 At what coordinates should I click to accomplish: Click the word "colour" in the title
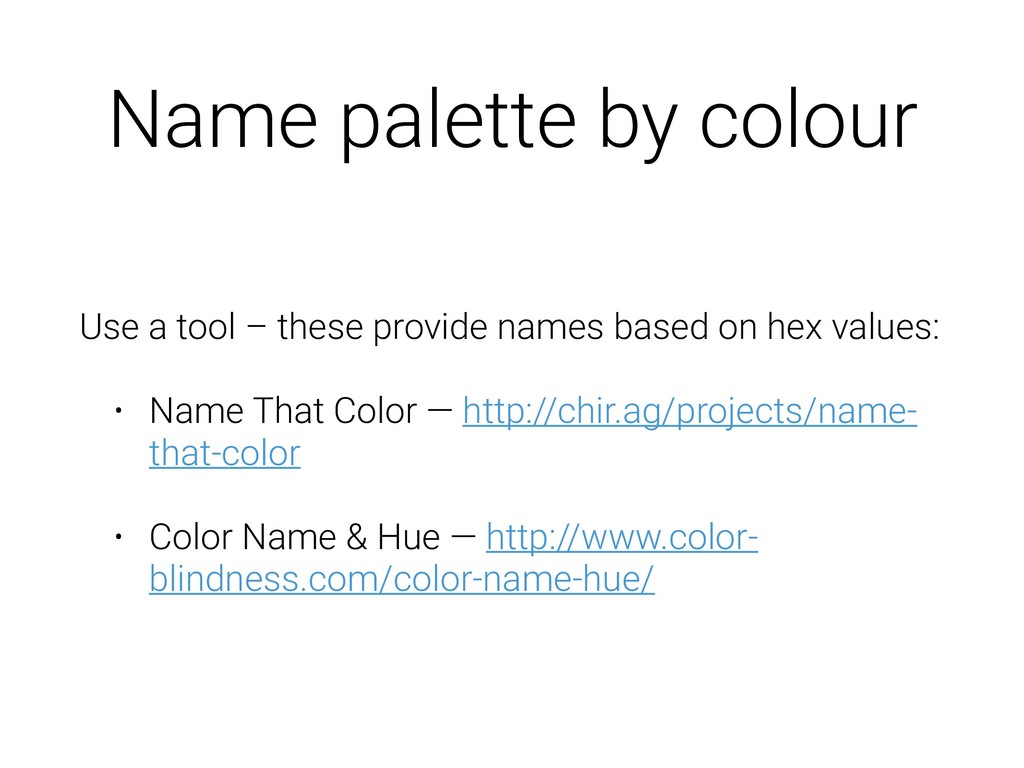point(806,120)
